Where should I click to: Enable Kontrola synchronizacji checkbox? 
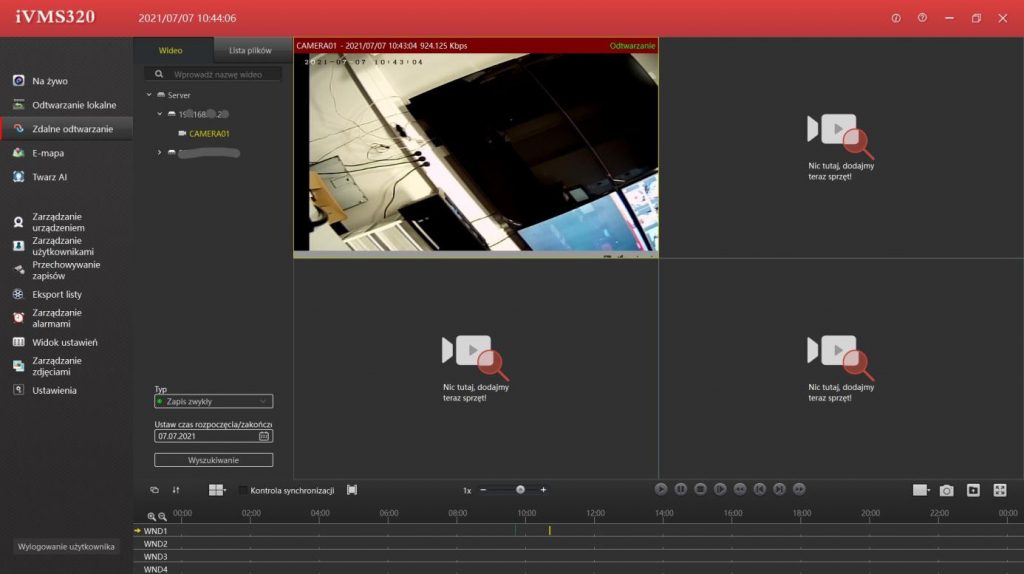pyautogui.click(x=243, y=490)
